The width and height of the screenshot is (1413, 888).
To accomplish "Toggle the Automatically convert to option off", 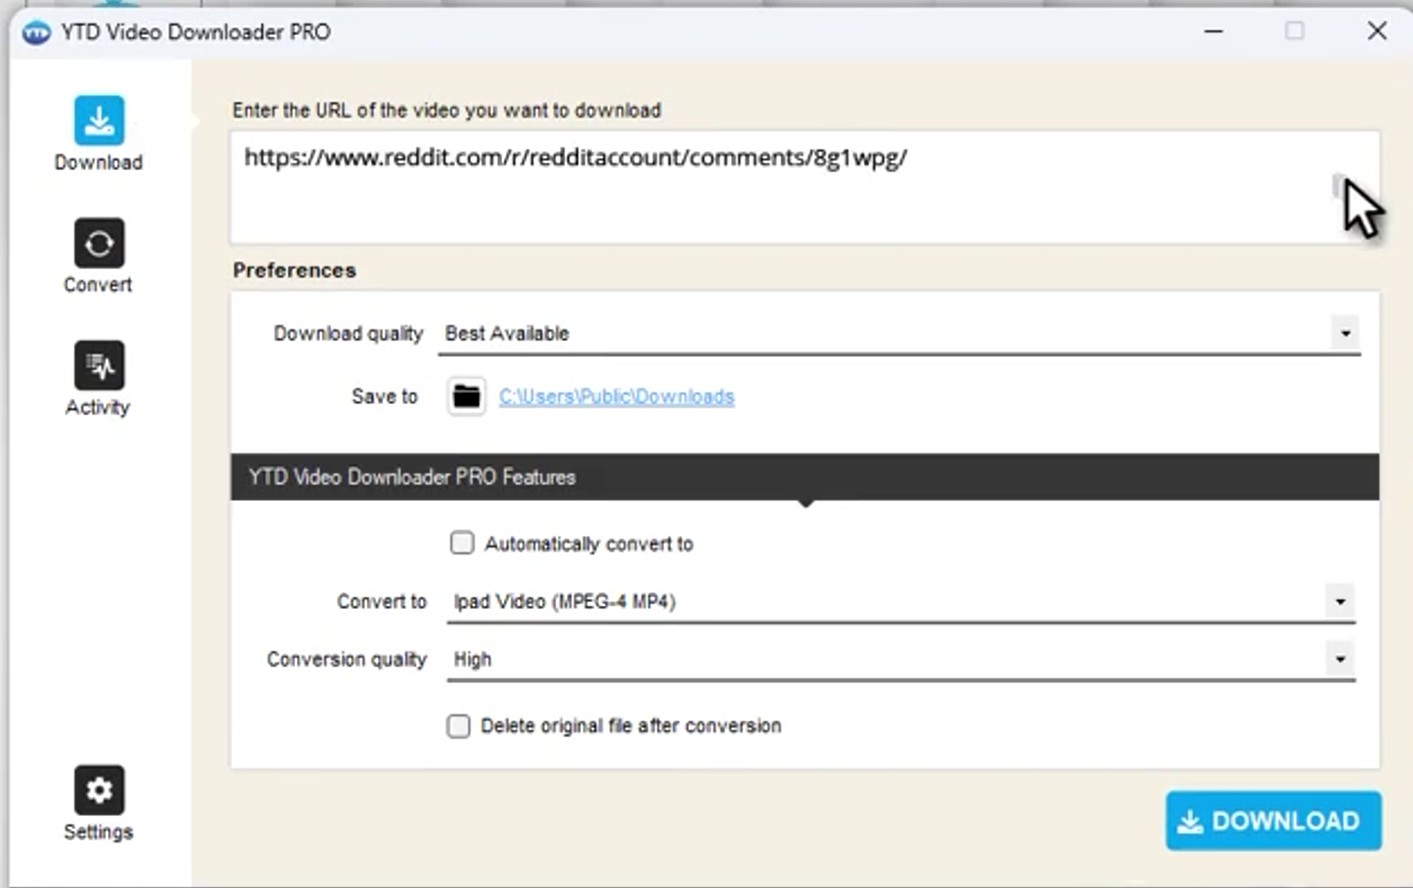I will click(461, 543).
